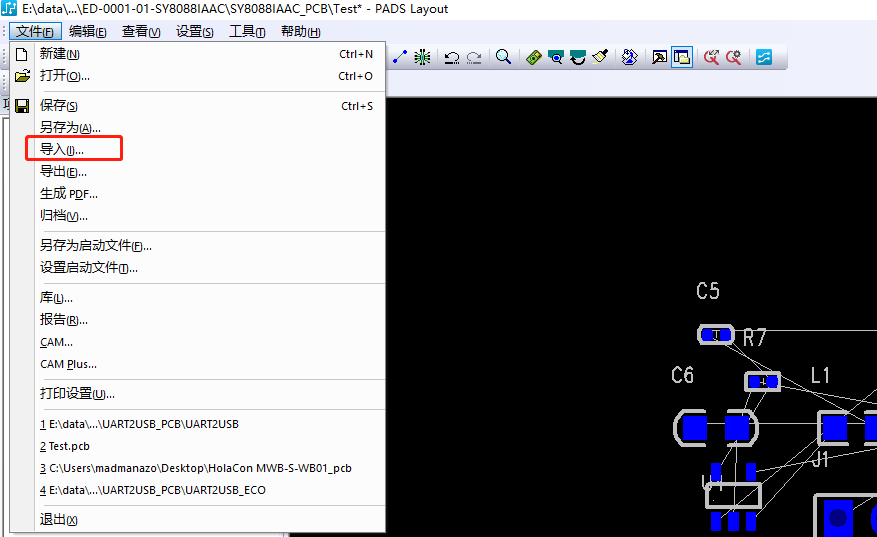This screenshot has width=877, height=537.
Task: Choose 导入 (Import) from the File menu
Action: click(62, 150)
